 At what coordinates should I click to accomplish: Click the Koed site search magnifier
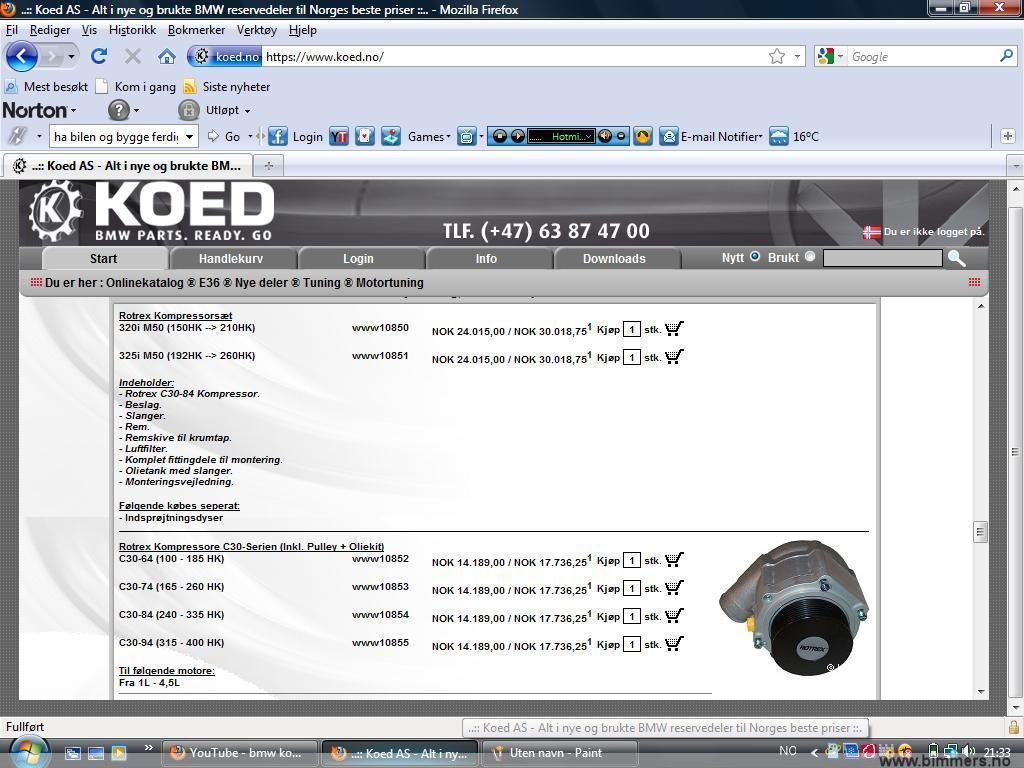pyautogui.click(x=957, y=259)
